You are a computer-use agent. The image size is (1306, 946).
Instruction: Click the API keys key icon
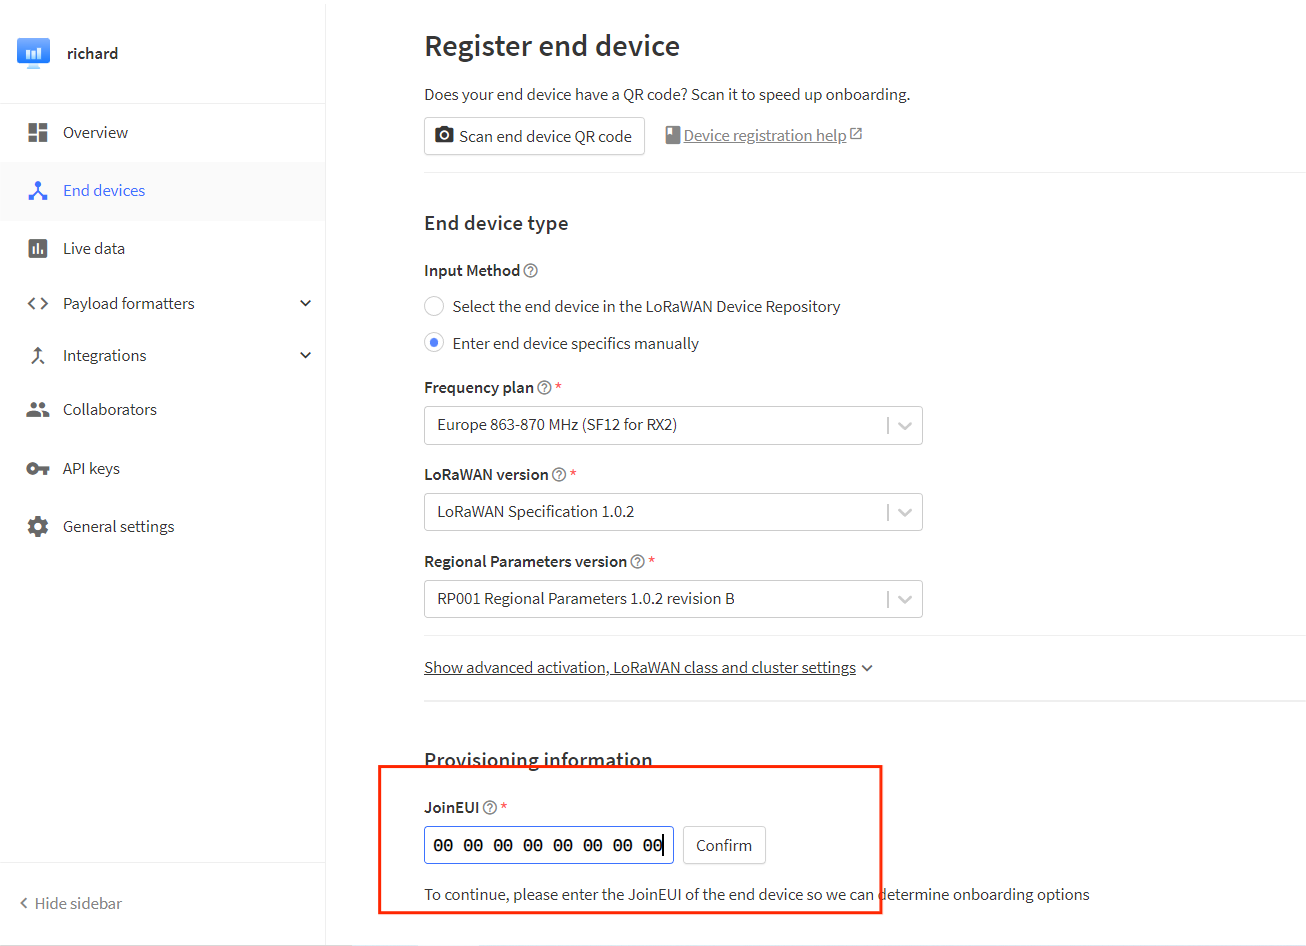pos(38,469)
